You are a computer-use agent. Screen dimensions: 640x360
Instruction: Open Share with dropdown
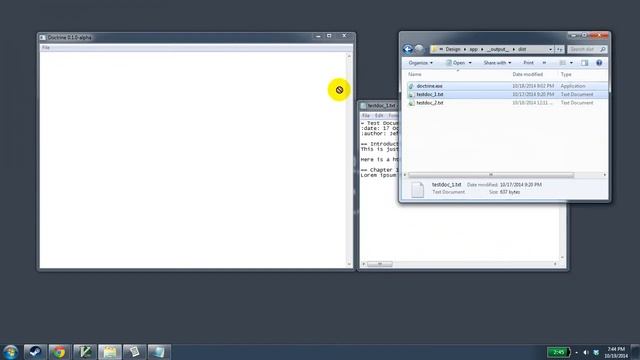coord(497,63)
